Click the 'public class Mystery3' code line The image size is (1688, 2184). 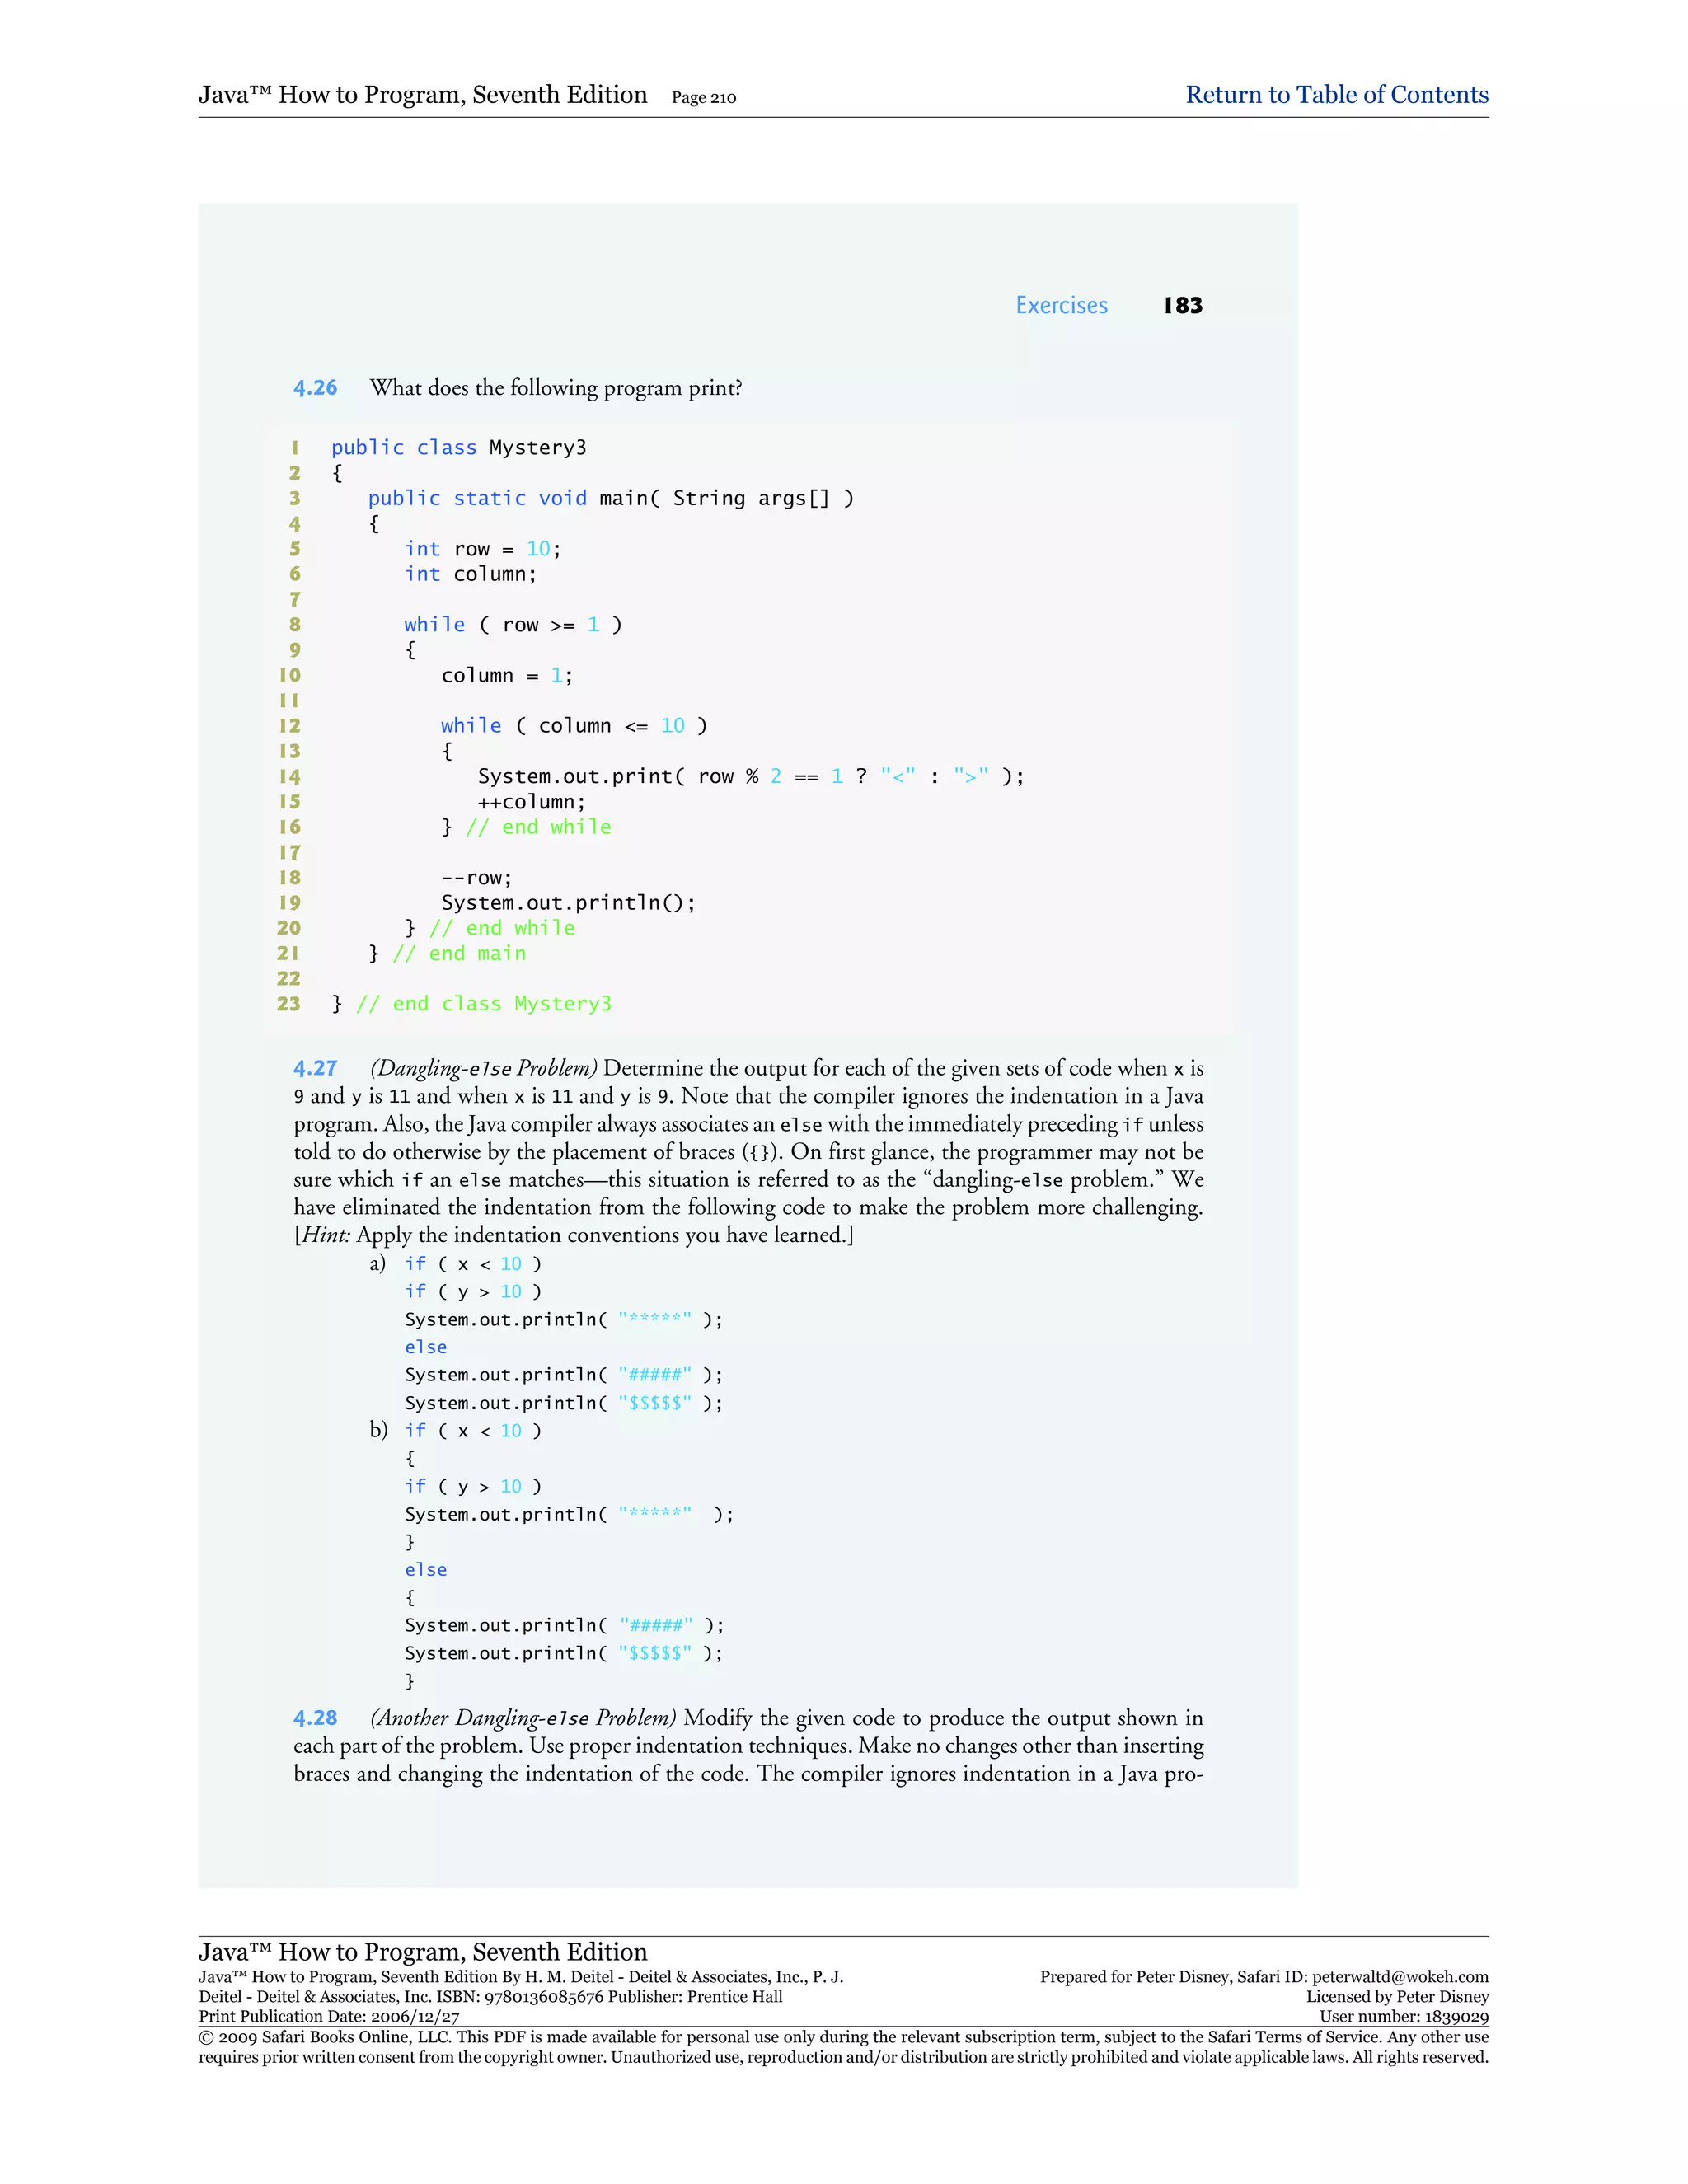tap(458, 447)
